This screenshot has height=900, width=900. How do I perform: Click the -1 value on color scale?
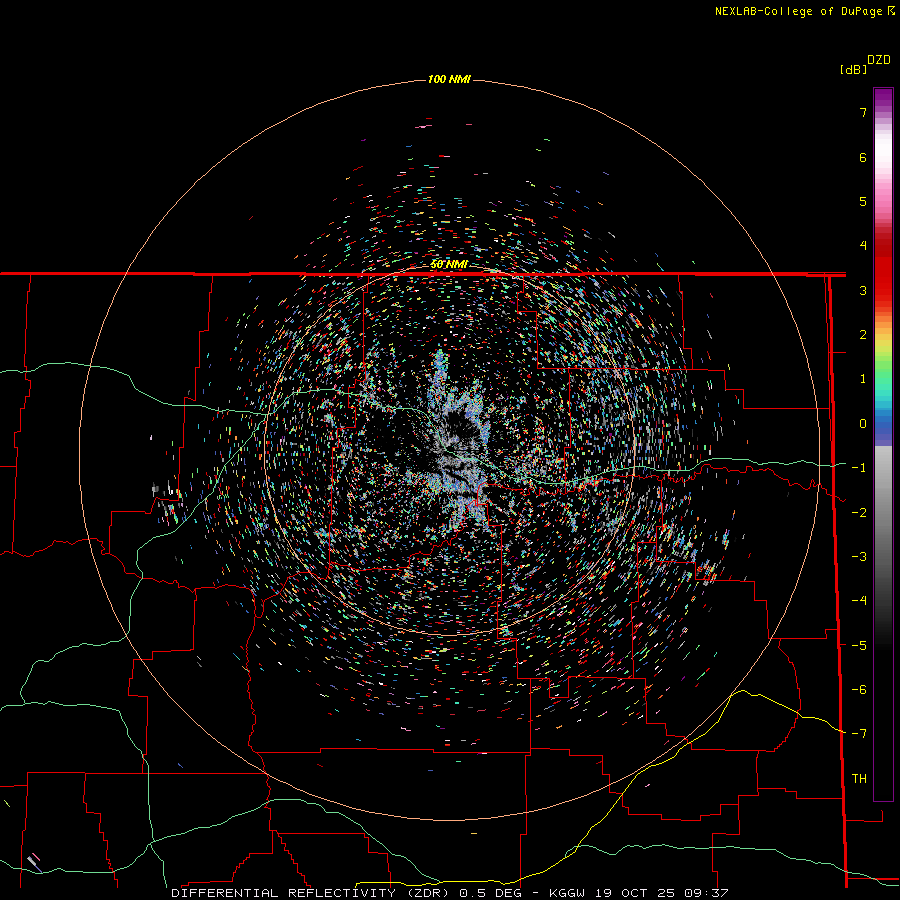(x=859, y=468)
